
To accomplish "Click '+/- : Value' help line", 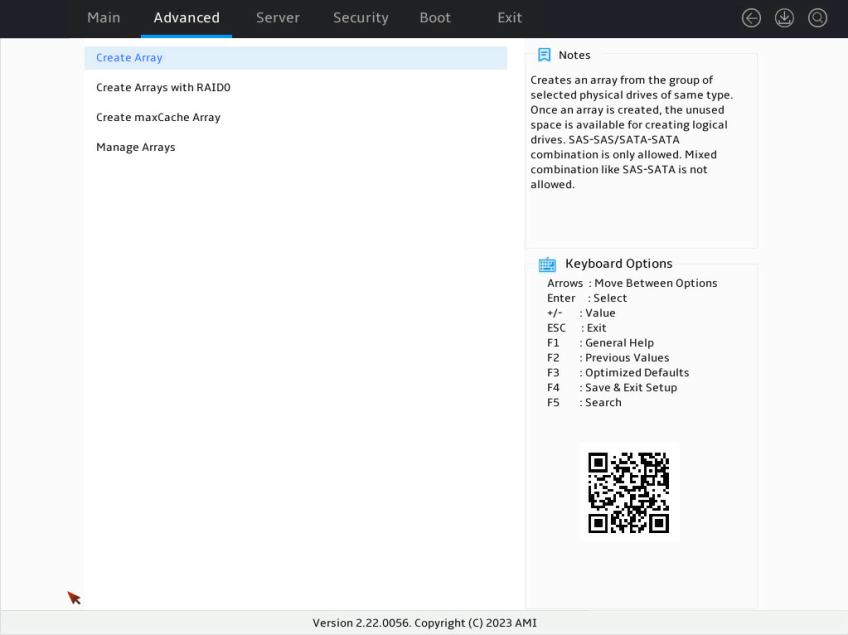I will pos(581,313).
